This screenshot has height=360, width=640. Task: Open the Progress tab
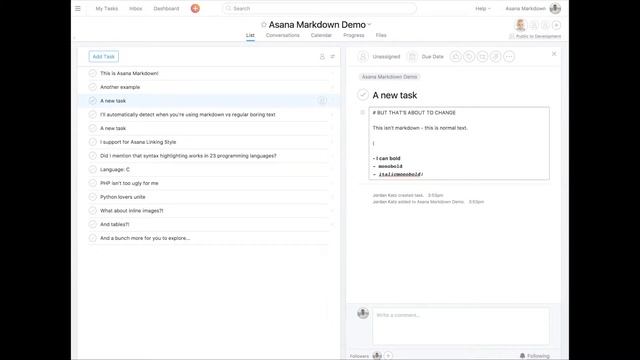(x=354, y=36)
